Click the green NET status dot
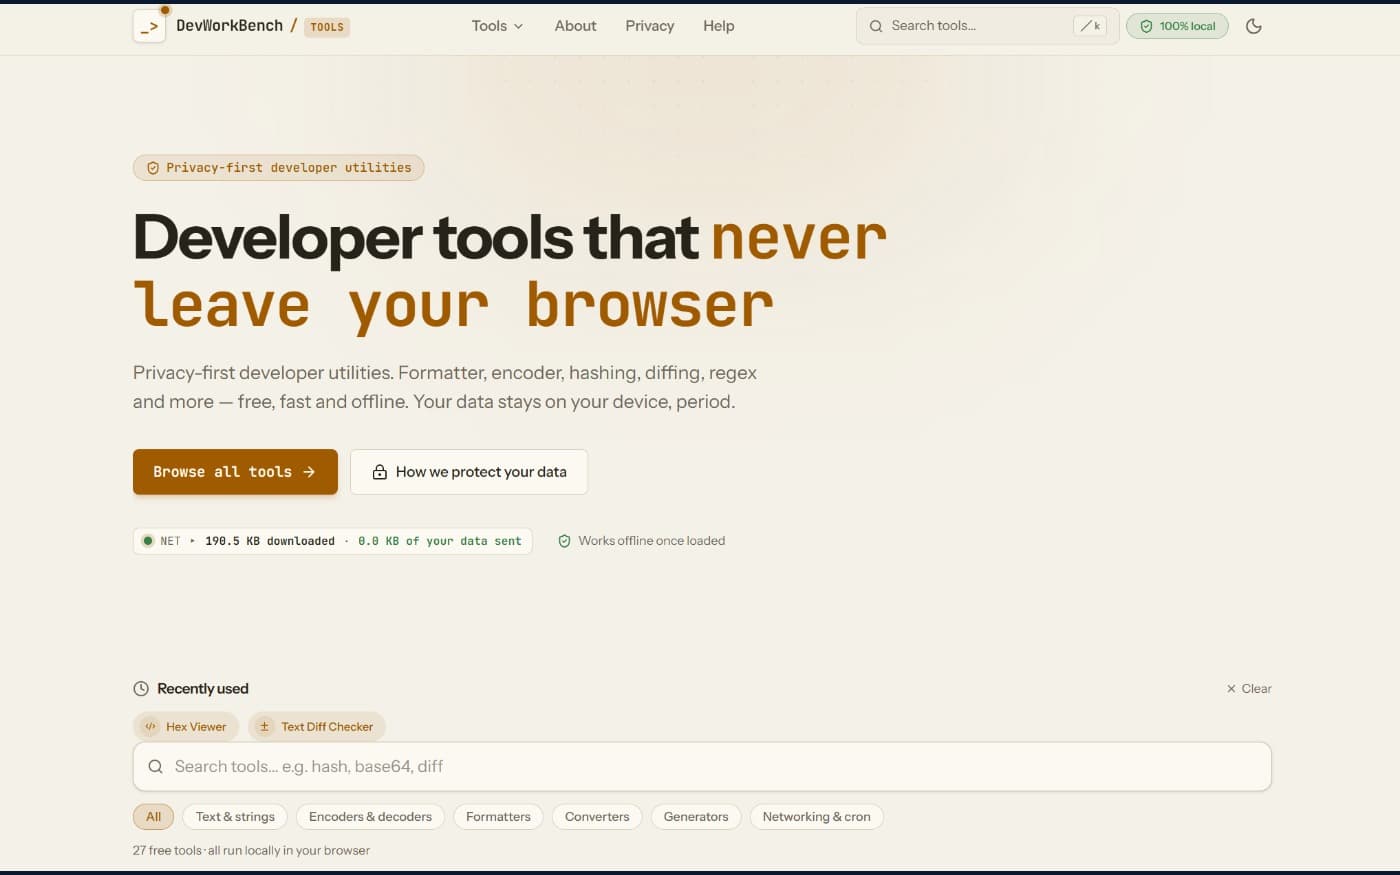The image size is (1400, 875). (148, 541)
